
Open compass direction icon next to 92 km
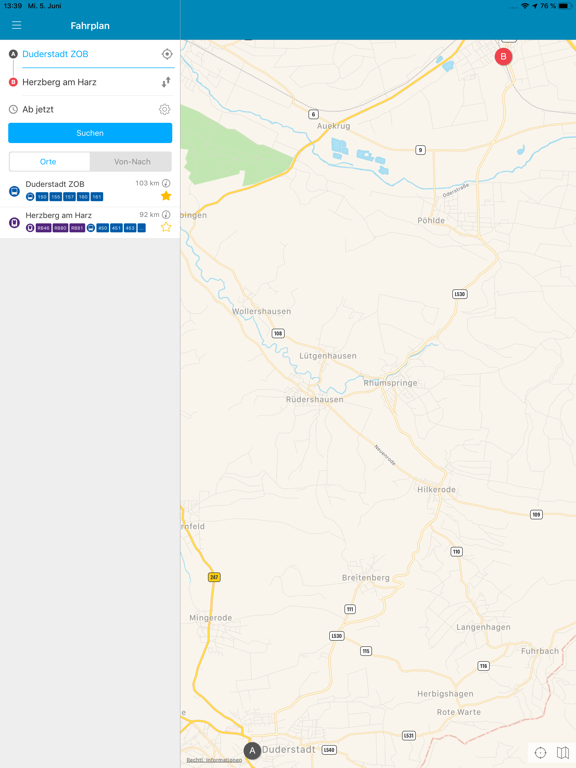point(166,215)
